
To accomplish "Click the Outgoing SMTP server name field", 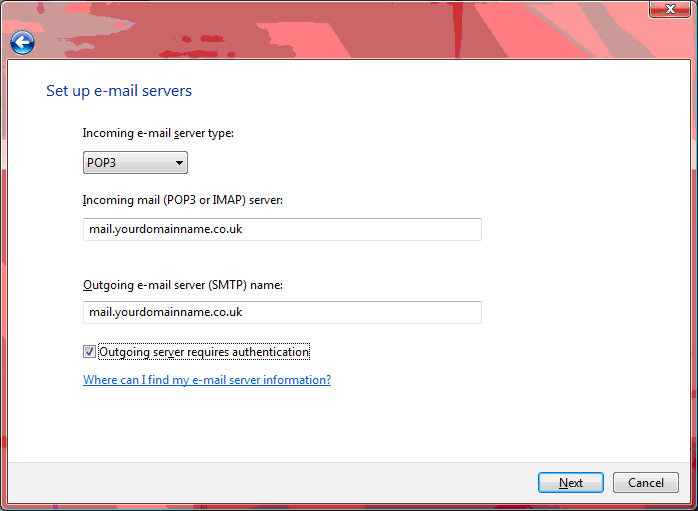I will click(282, 312).
